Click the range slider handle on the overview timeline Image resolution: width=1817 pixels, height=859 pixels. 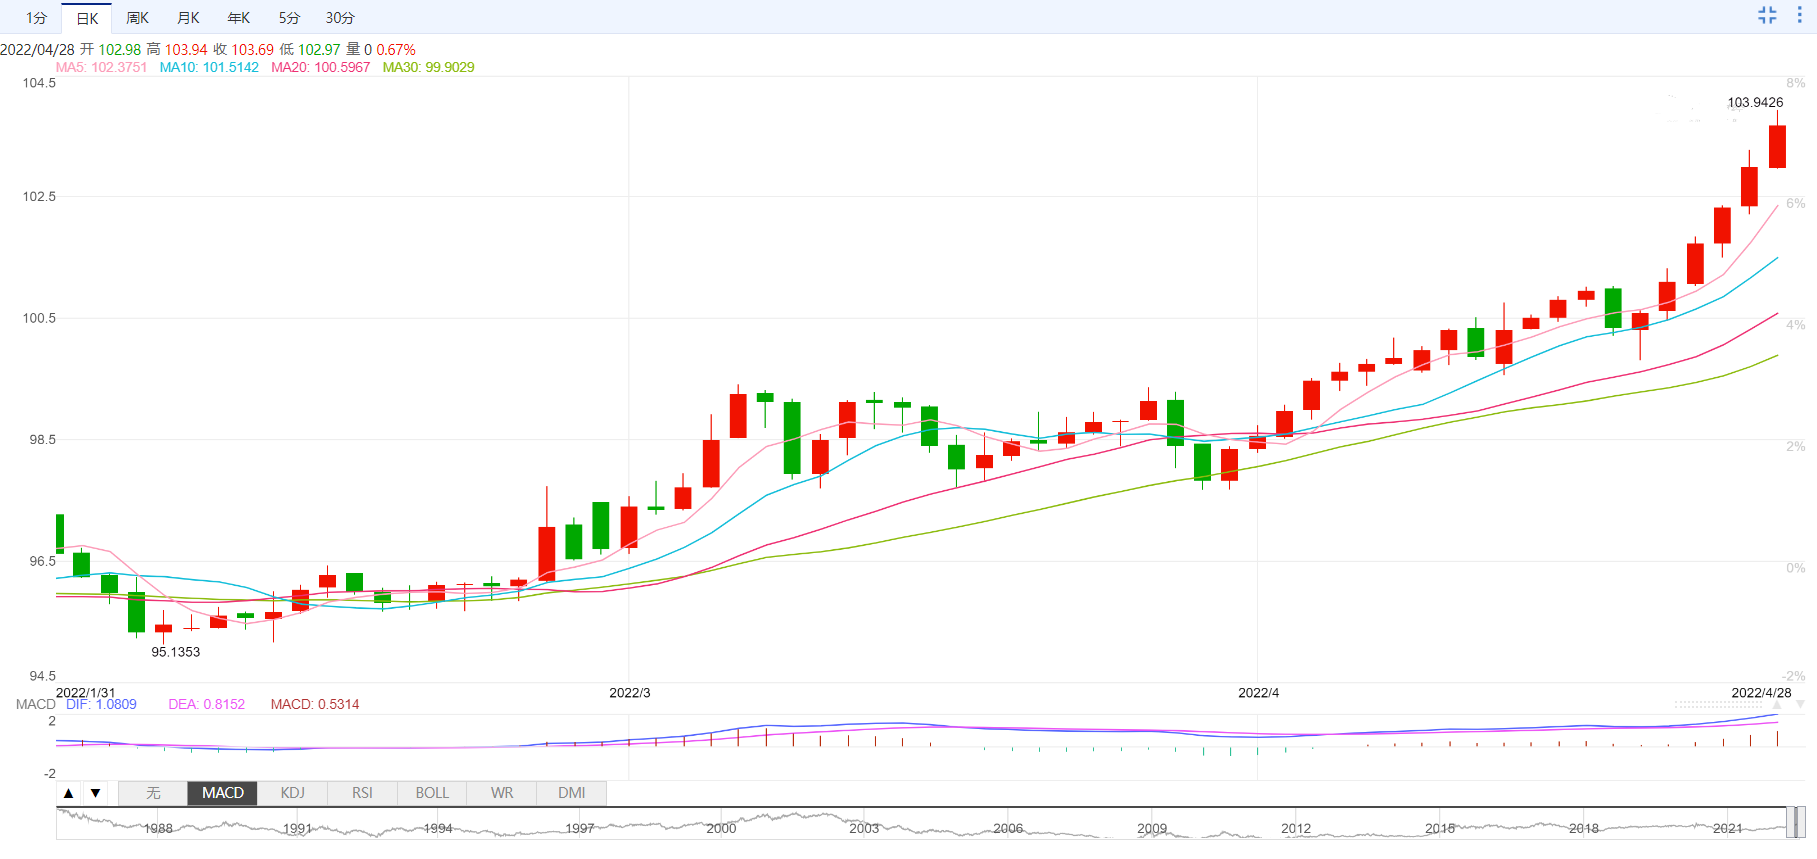coord(1797,822)
